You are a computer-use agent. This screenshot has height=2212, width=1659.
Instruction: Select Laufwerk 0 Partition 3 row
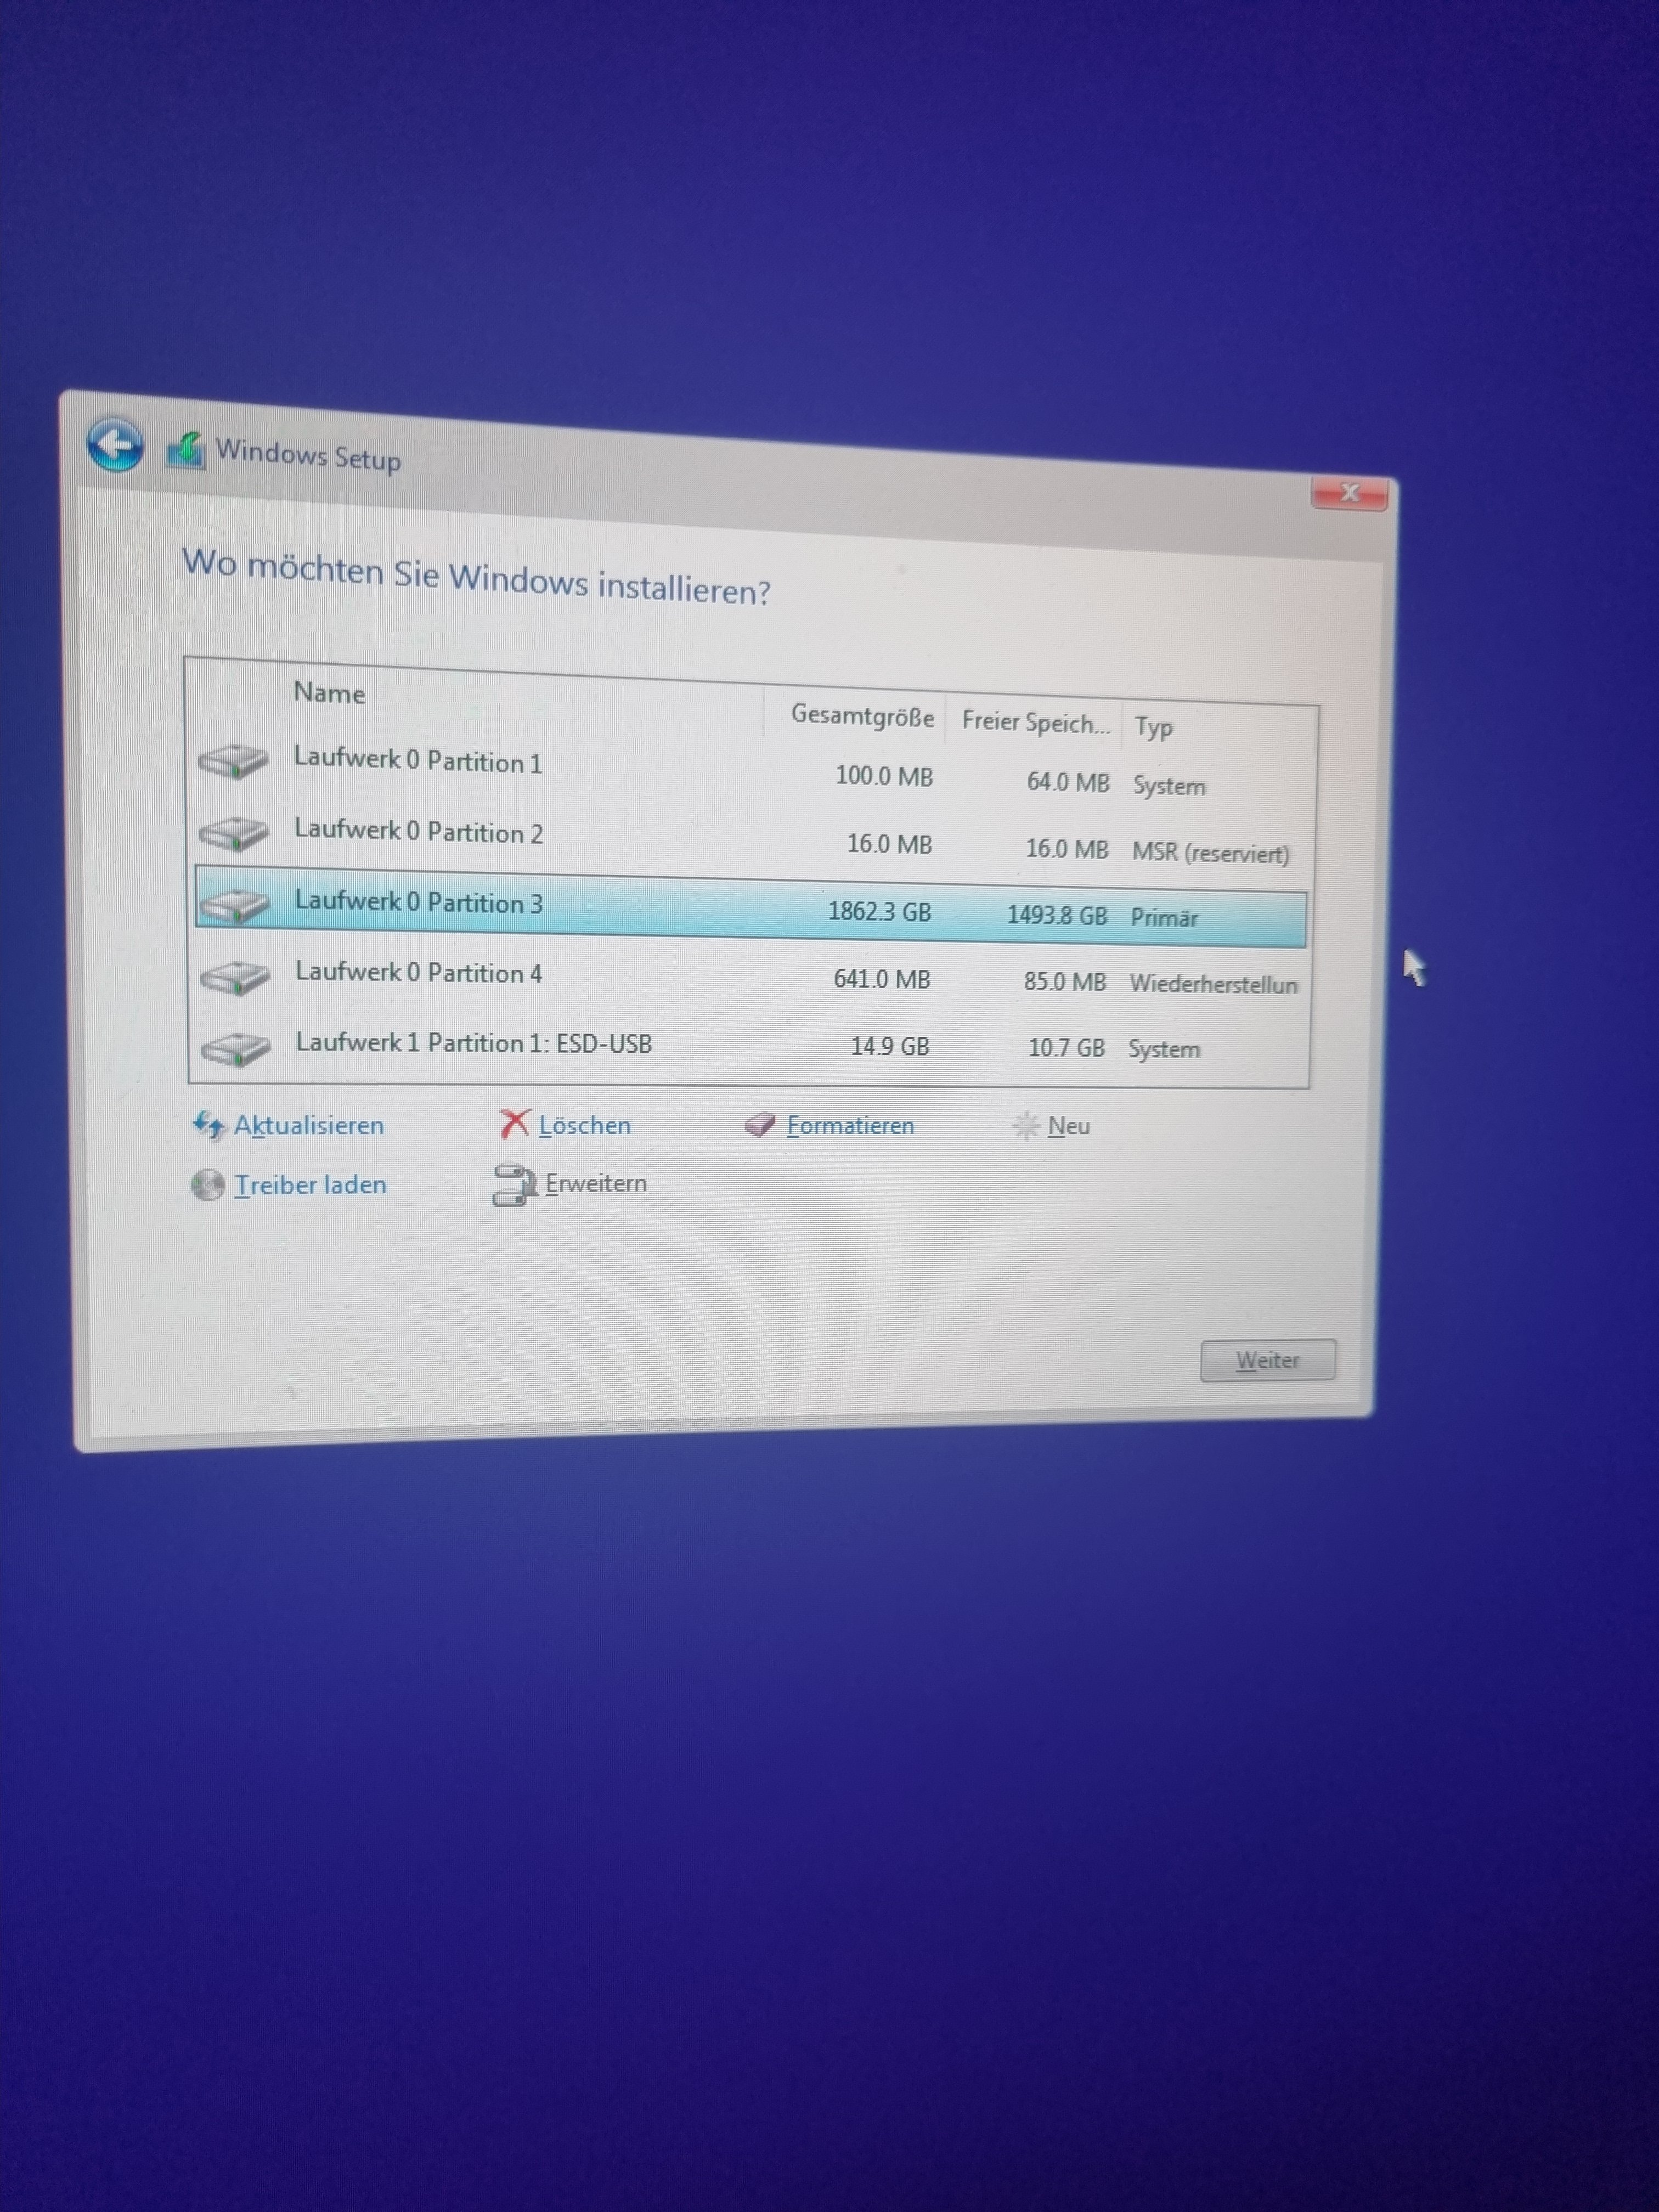click(x=418, y=903)
